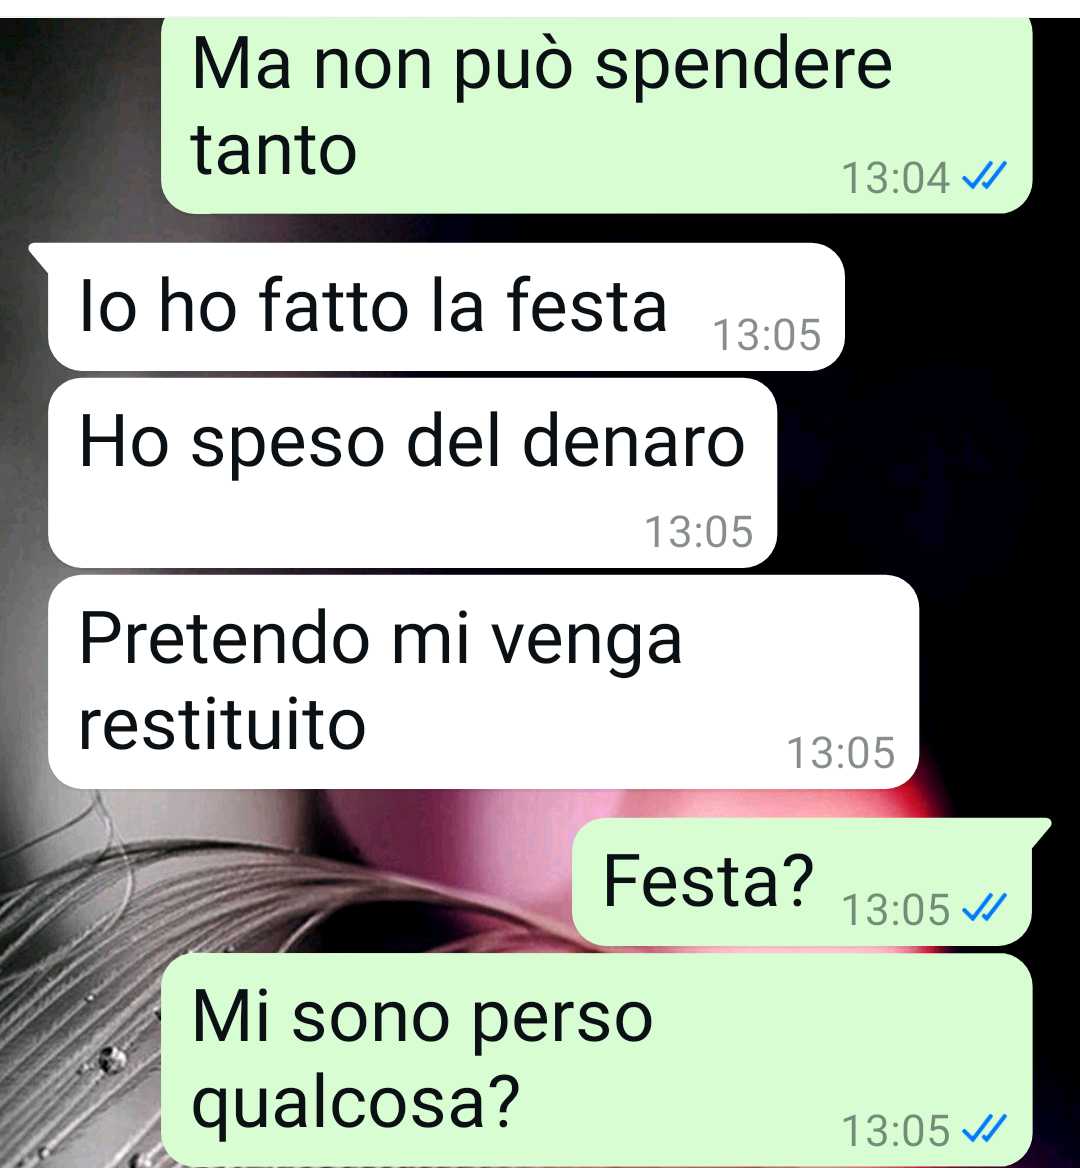
Task: Tap the word "tanto" in the first message
Action: [x=274, y=150]
